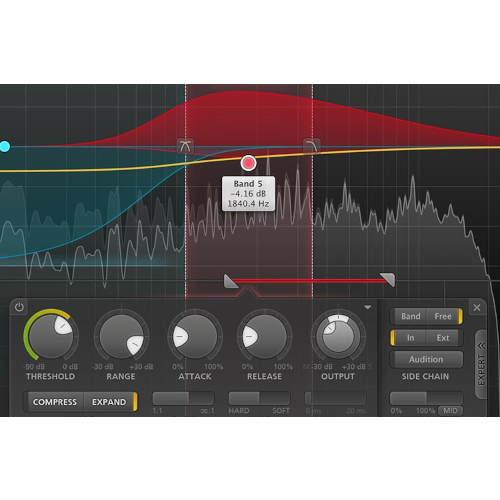Click the left side chain range handle
This screenshot has height=500, width=500.
click(x=230, y=281)
